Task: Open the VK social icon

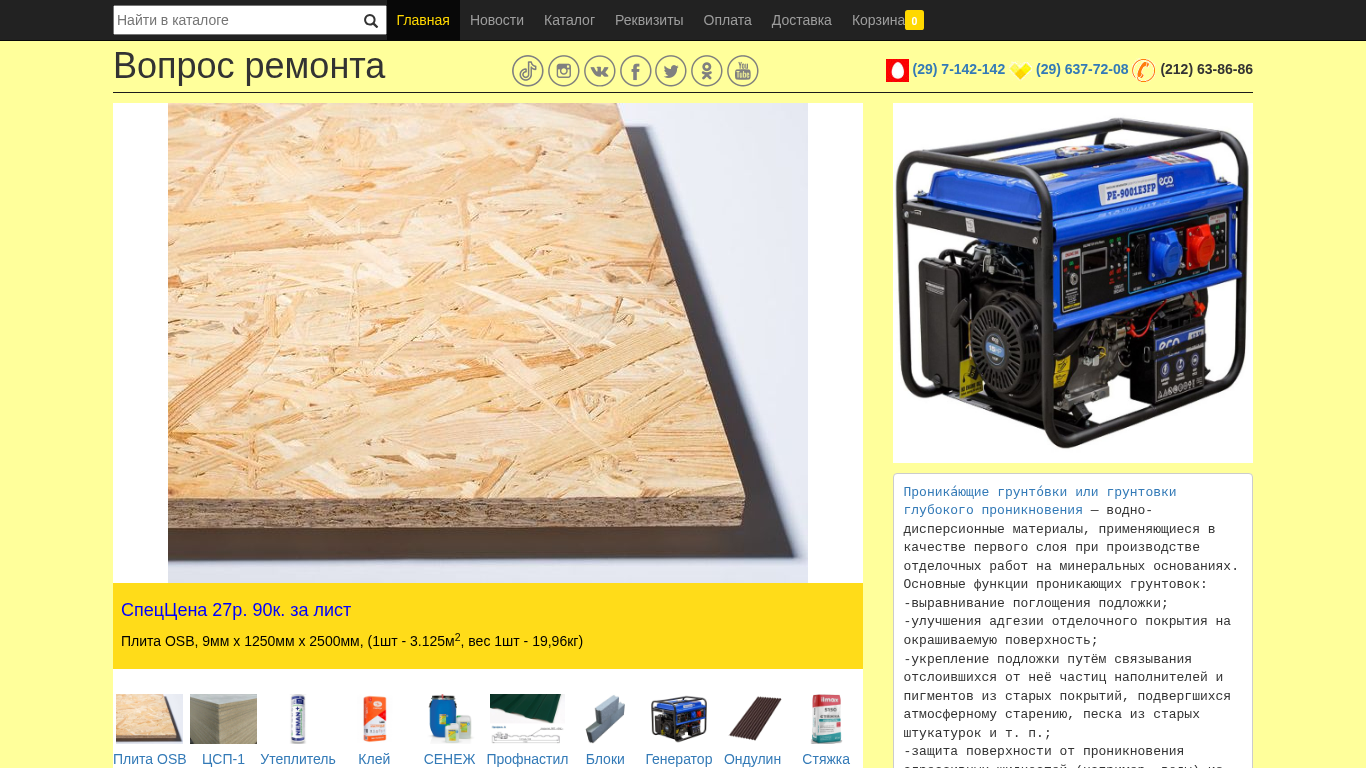Action: 600,71
